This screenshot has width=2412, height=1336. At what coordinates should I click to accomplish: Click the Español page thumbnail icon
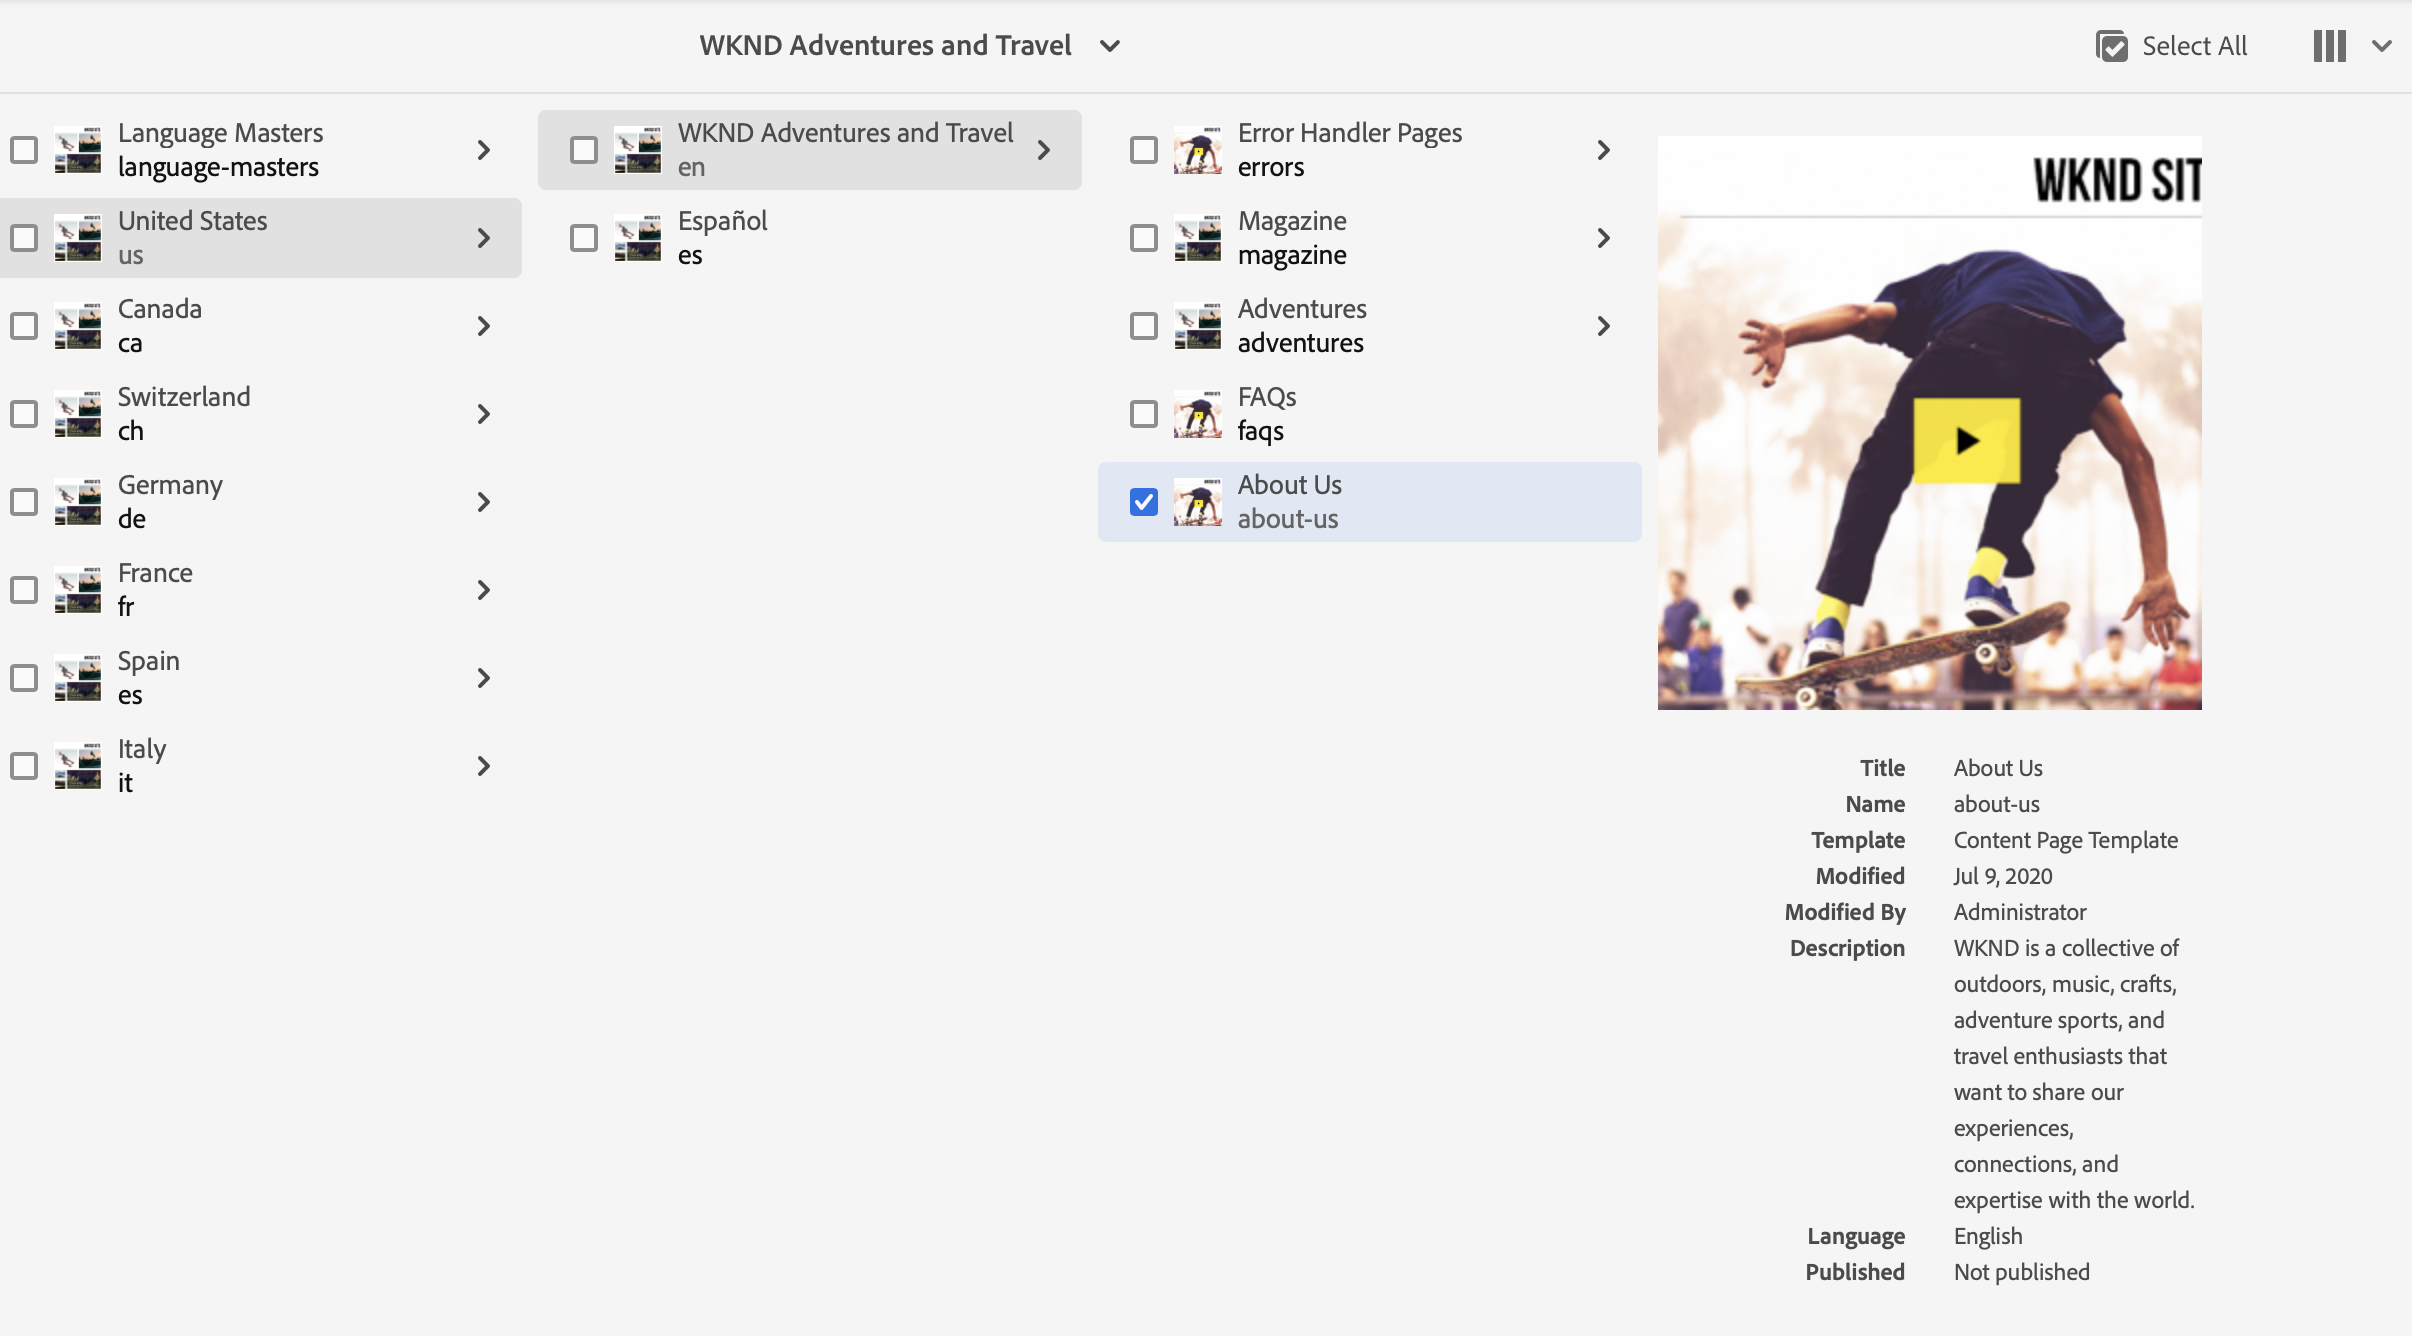point(637,238)
